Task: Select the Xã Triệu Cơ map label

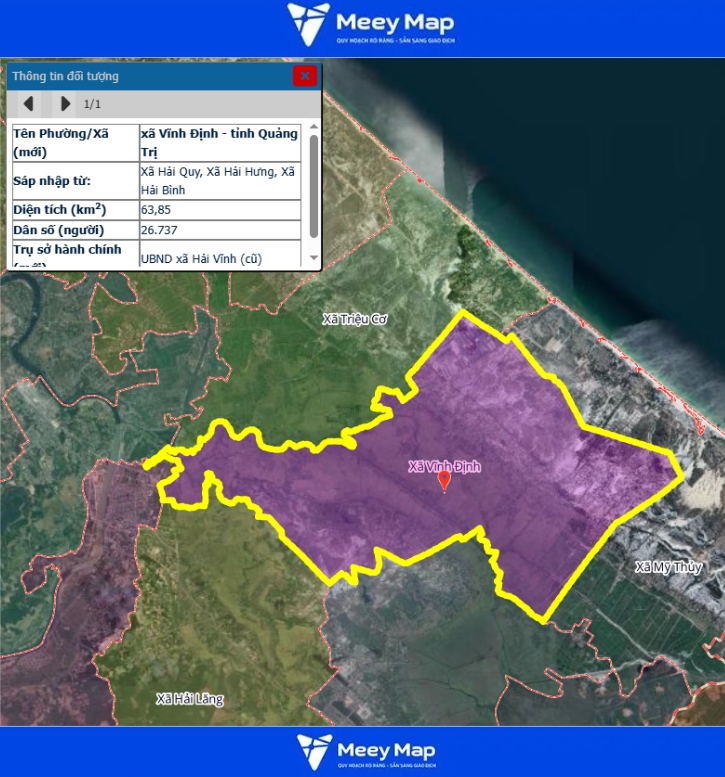Action: tap(354, 319)
